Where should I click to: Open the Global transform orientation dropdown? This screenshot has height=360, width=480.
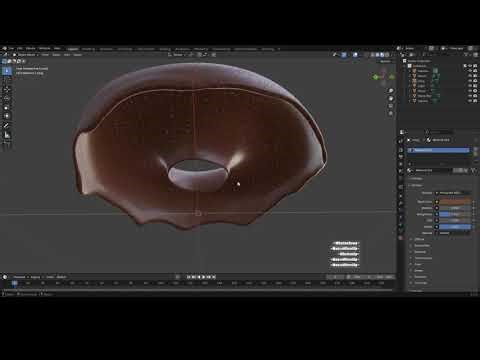(x=178, y=55)
